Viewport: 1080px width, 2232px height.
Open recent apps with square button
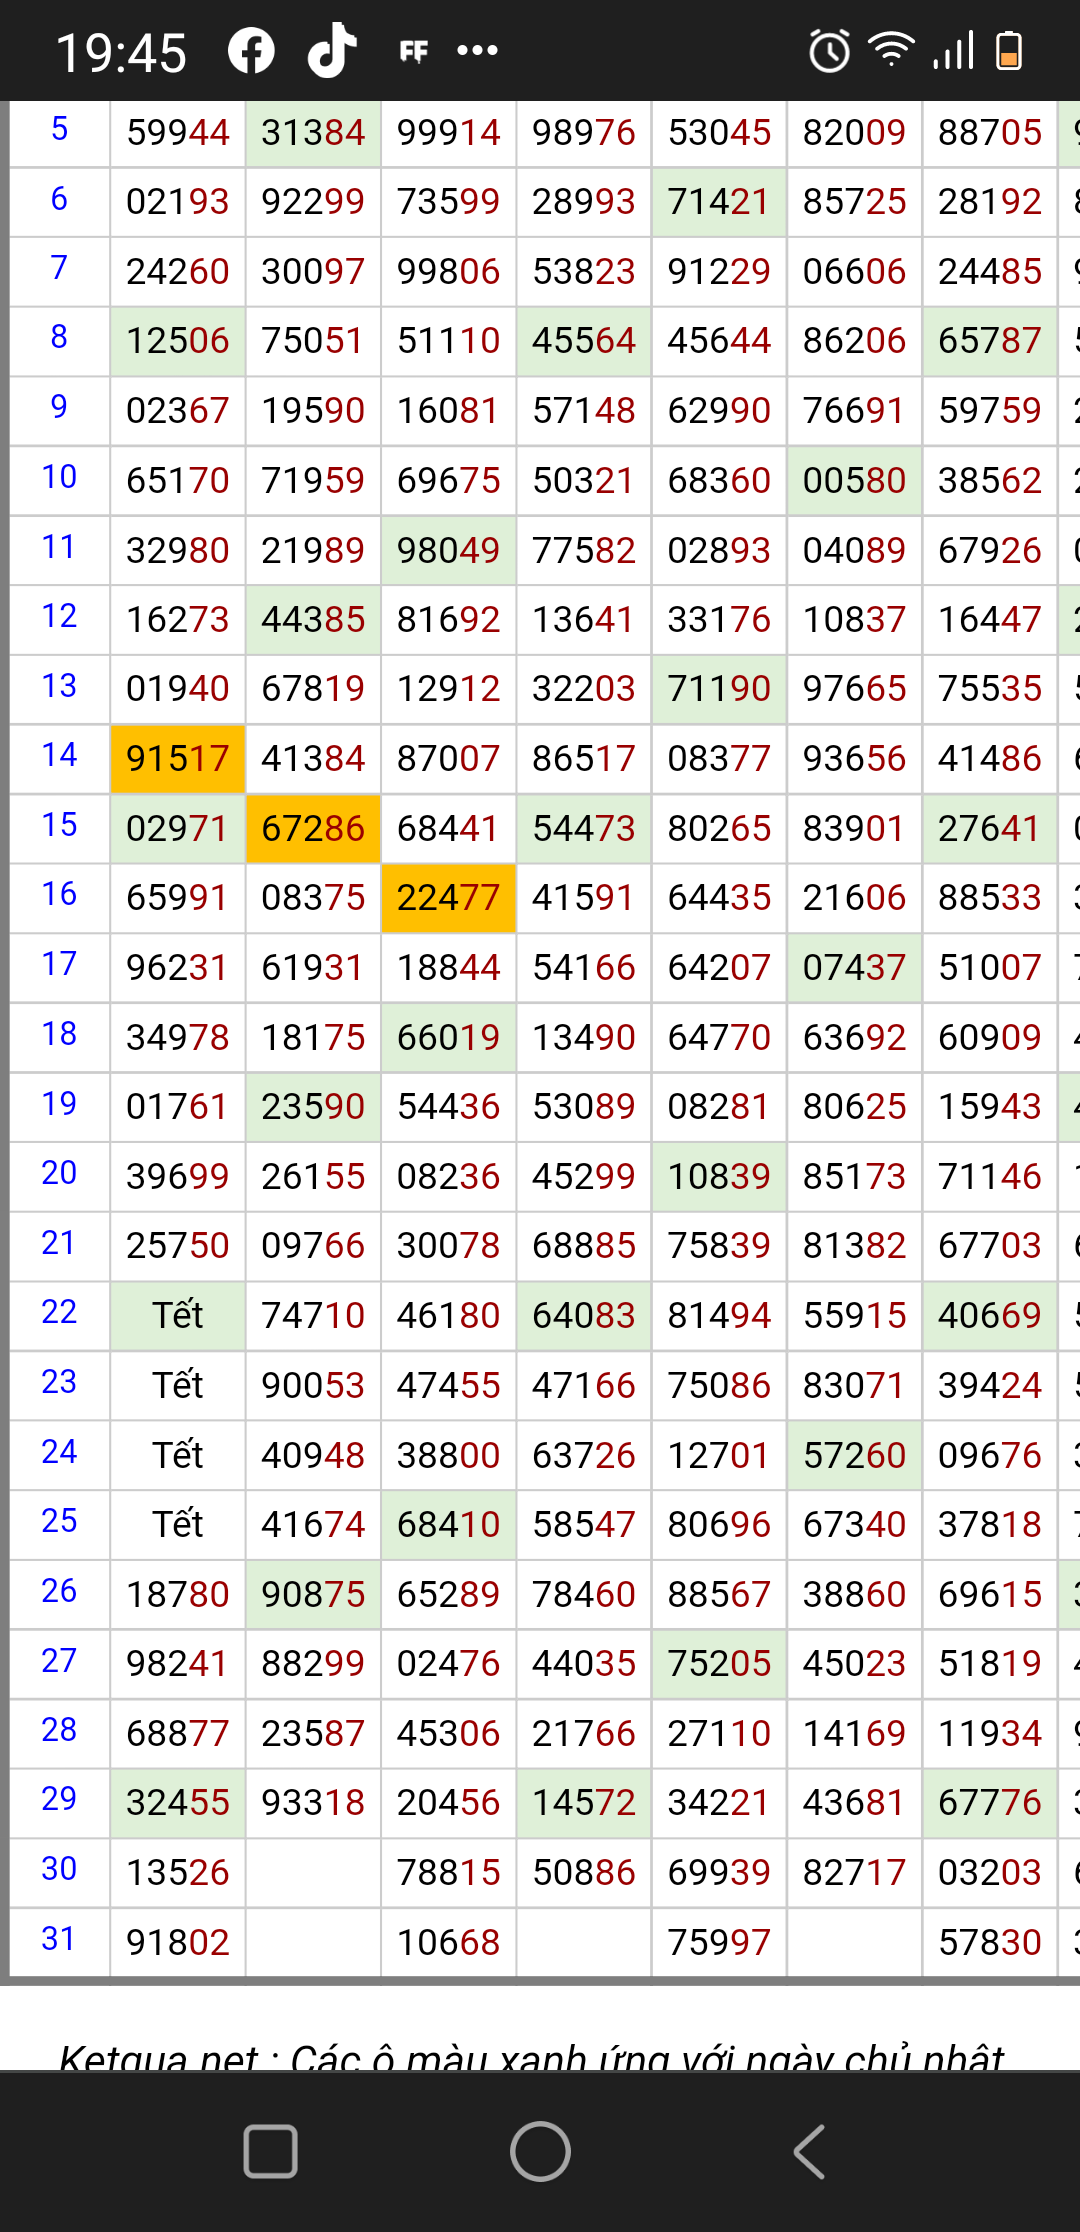tap(270, 2151)
